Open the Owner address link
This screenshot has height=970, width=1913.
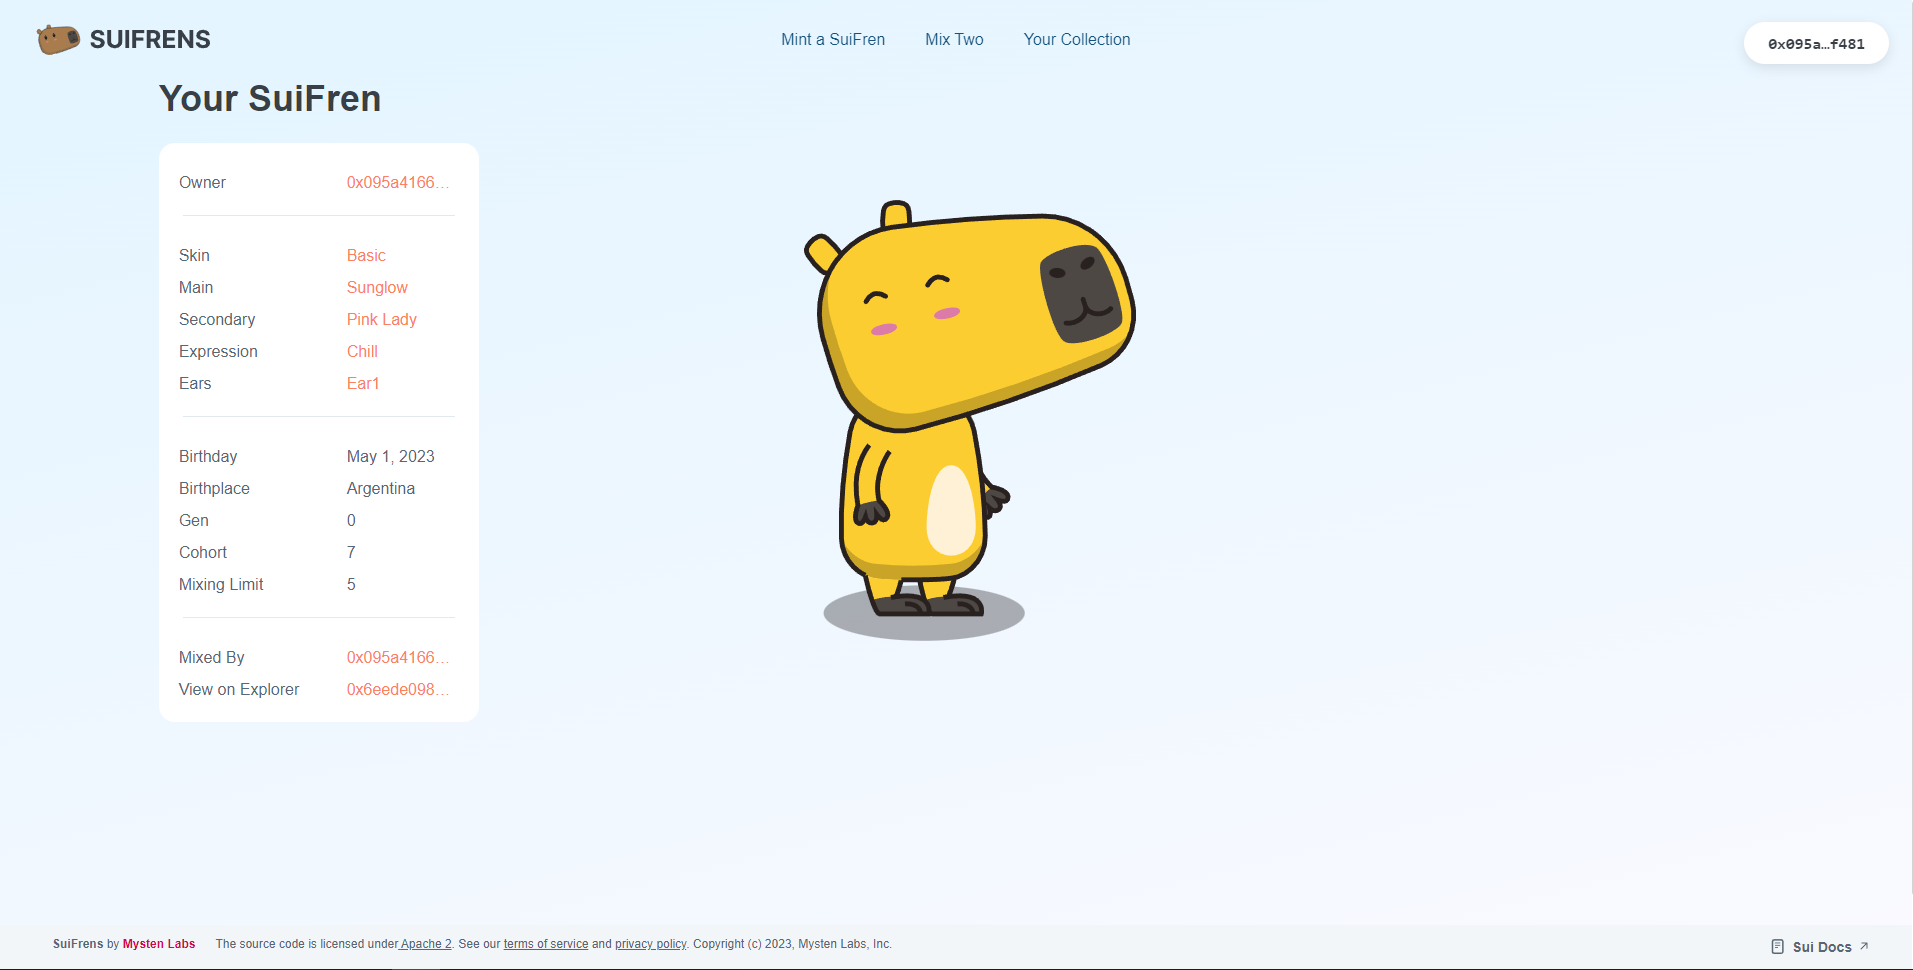pyautogui.click(x=396, y=183)
